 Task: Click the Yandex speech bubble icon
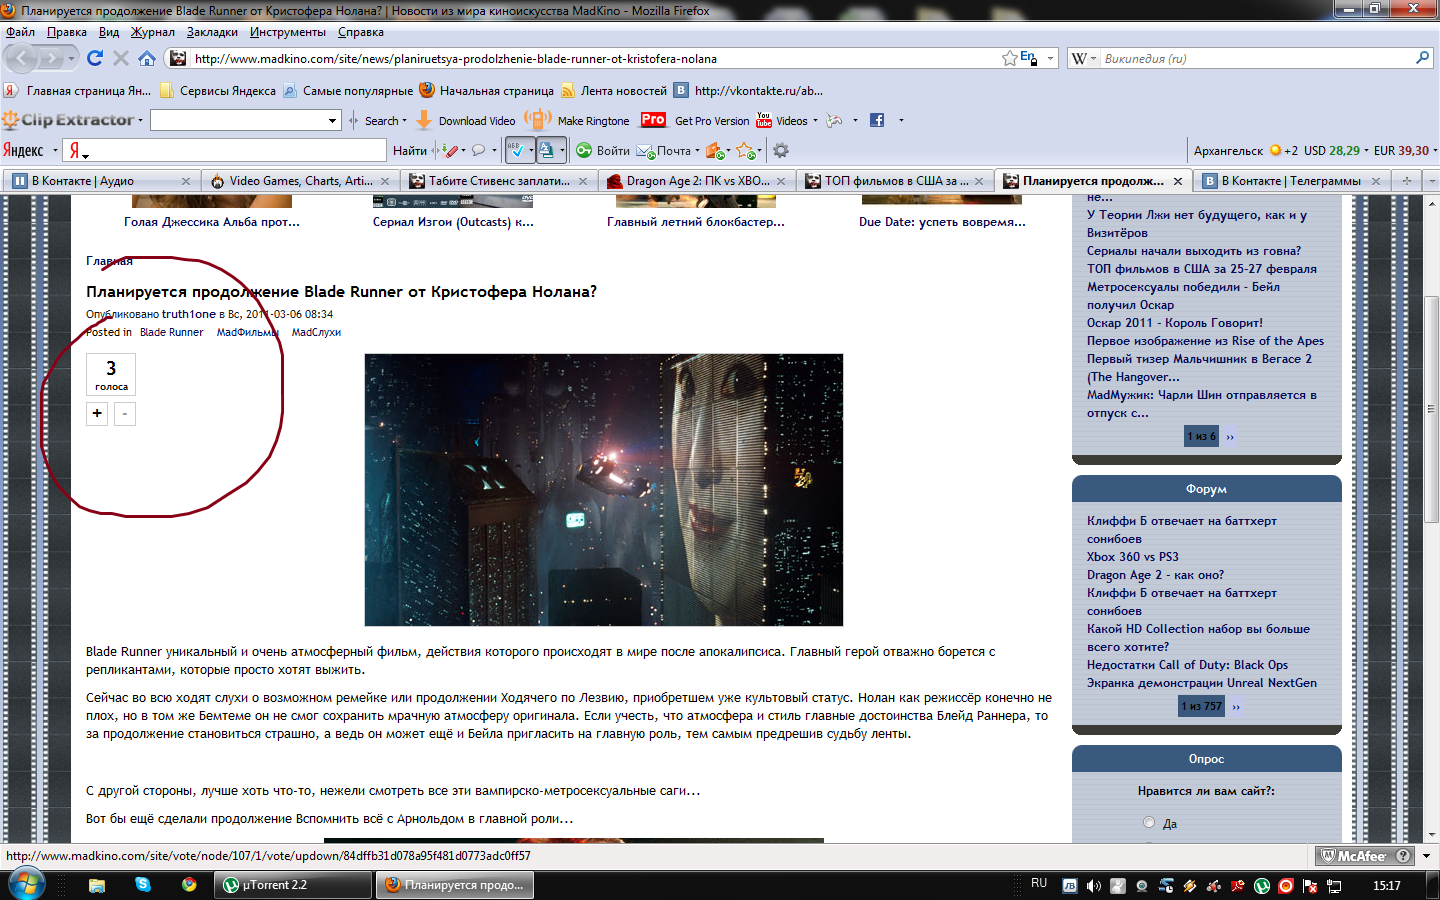(479, 150)
